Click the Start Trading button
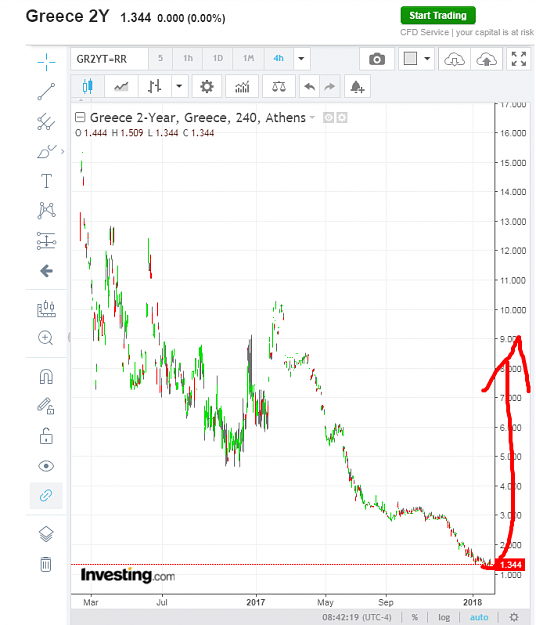 438,16
